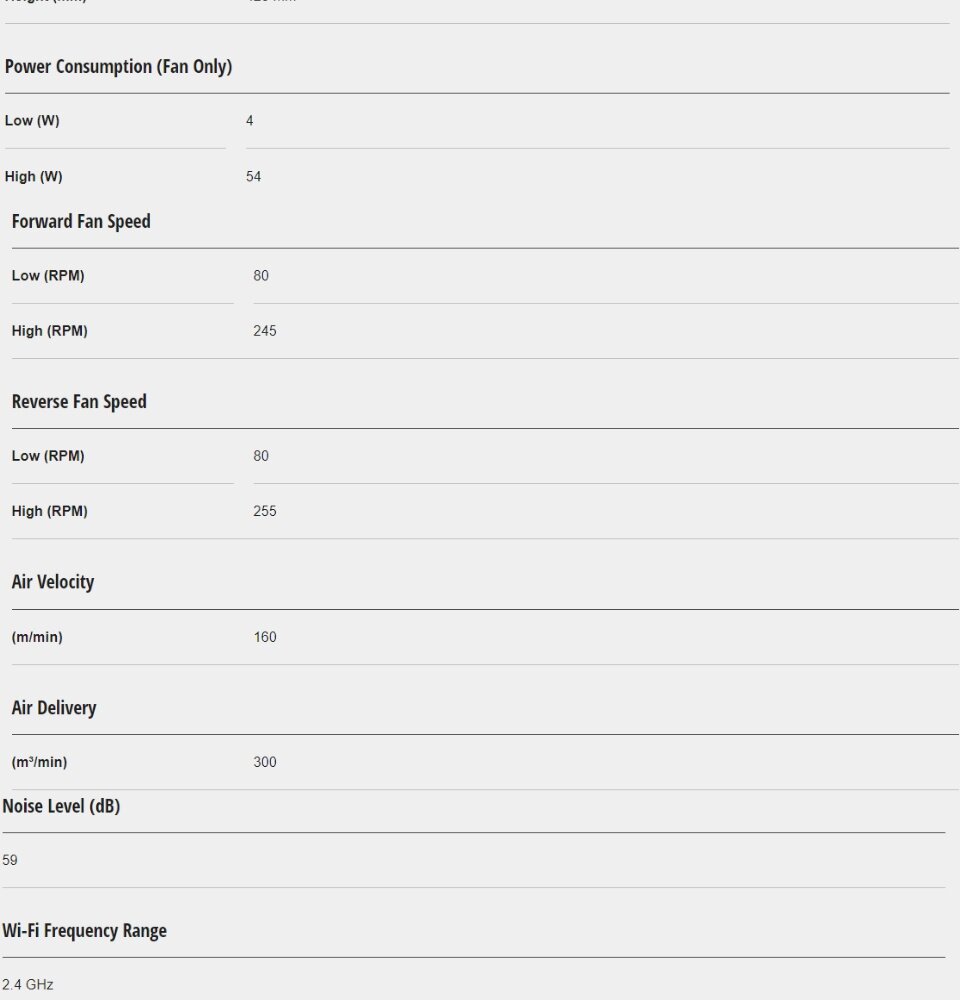The width and height of the screenshot is (960, 1000).
Task: Select the High (W) value 54
Action: click(x=254, y=177)
